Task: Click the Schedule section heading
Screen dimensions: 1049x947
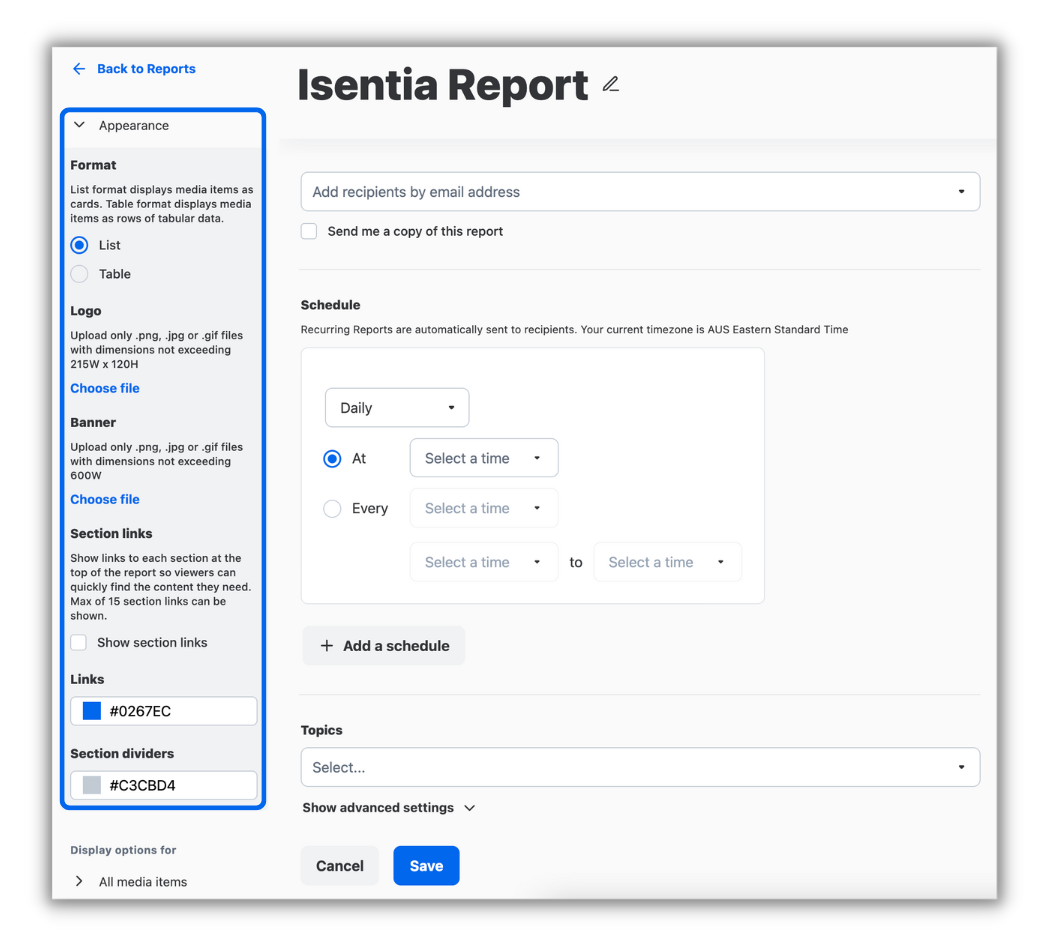Action: point(330,305)
